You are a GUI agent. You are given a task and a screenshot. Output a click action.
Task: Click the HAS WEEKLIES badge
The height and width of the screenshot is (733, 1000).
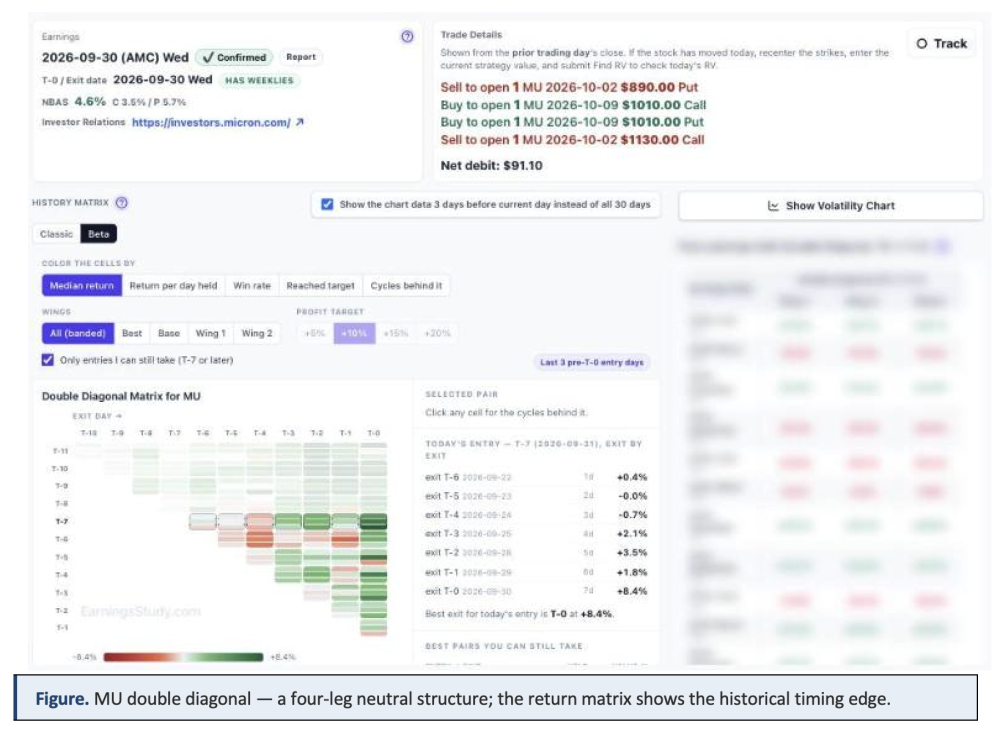coord(259,80)
